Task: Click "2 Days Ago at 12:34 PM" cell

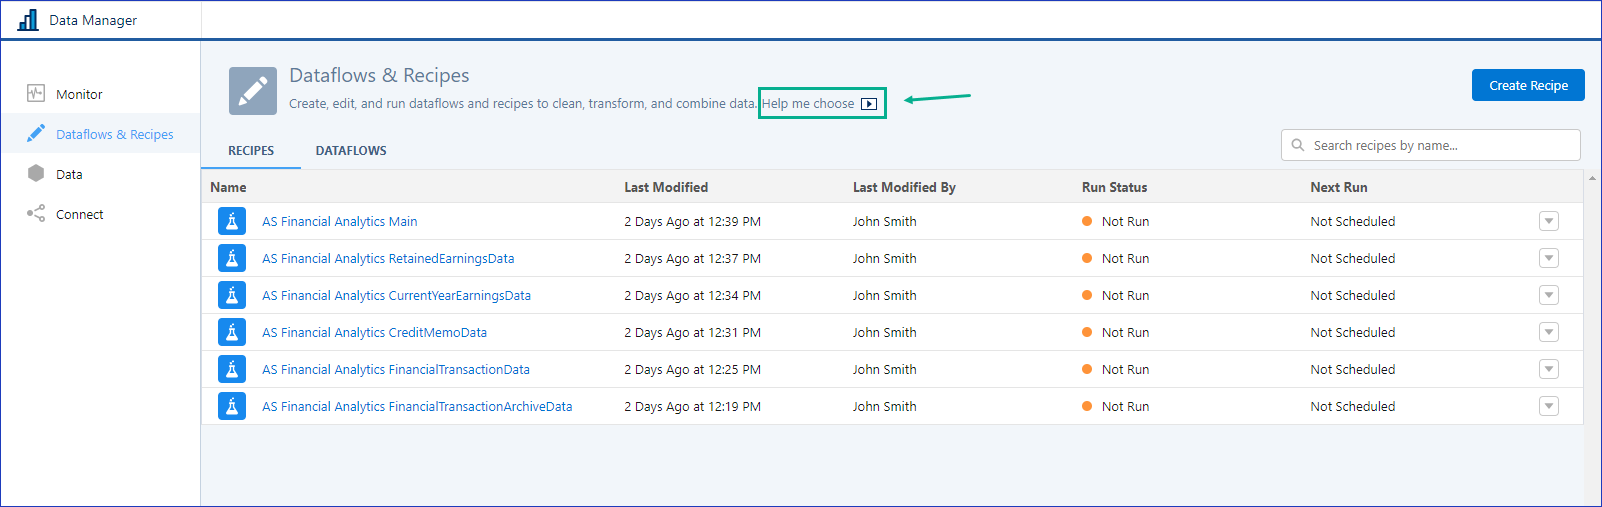Action: point(692,296)
